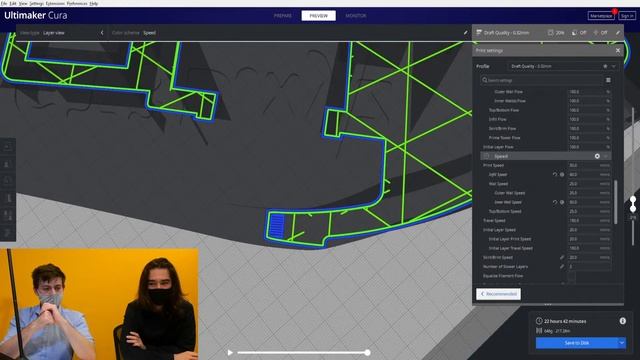This screenshot has width=640, height=360.
Task: Select Initial Layer Print Speed label
Action: 510,239
